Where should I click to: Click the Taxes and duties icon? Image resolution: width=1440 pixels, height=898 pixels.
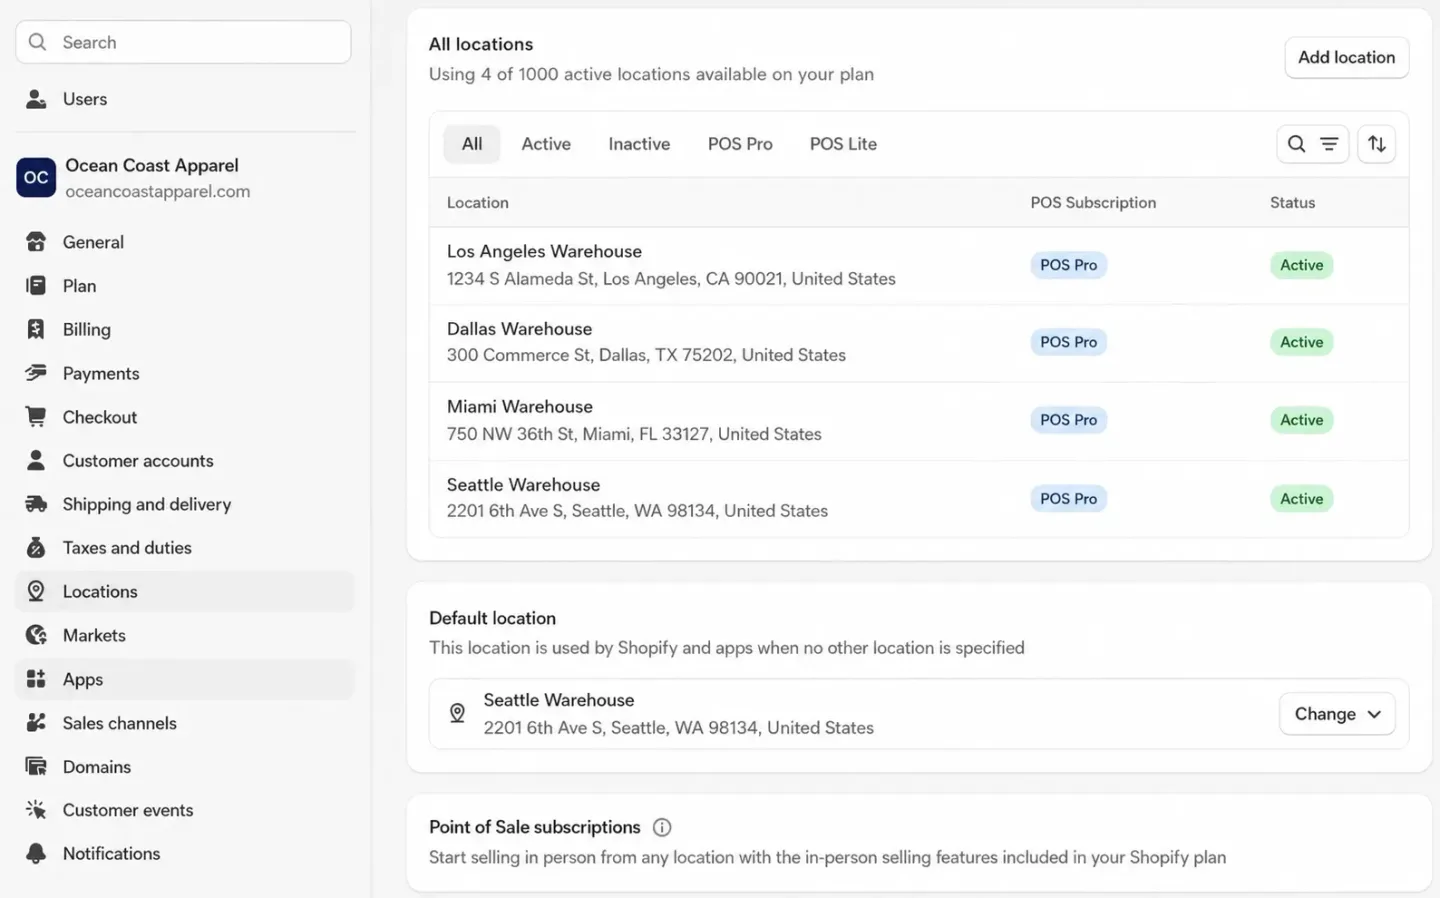tap(36, 548)
